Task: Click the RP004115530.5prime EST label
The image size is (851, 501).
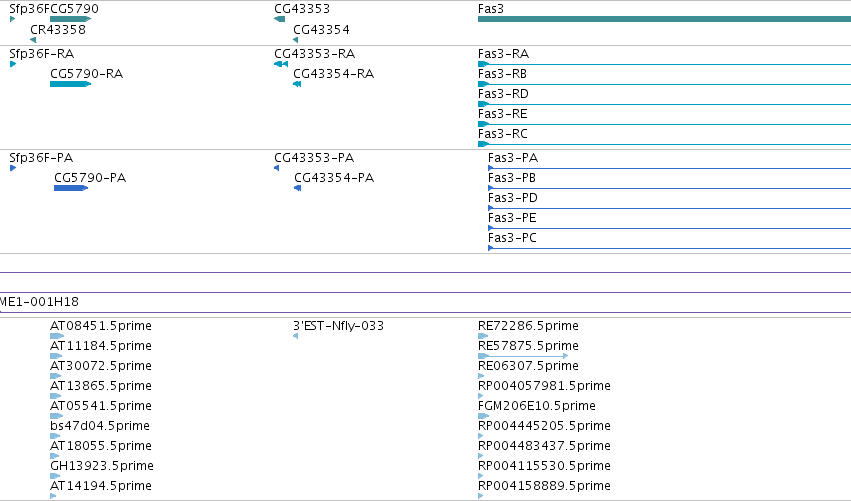Action: [x=544, y=466]
